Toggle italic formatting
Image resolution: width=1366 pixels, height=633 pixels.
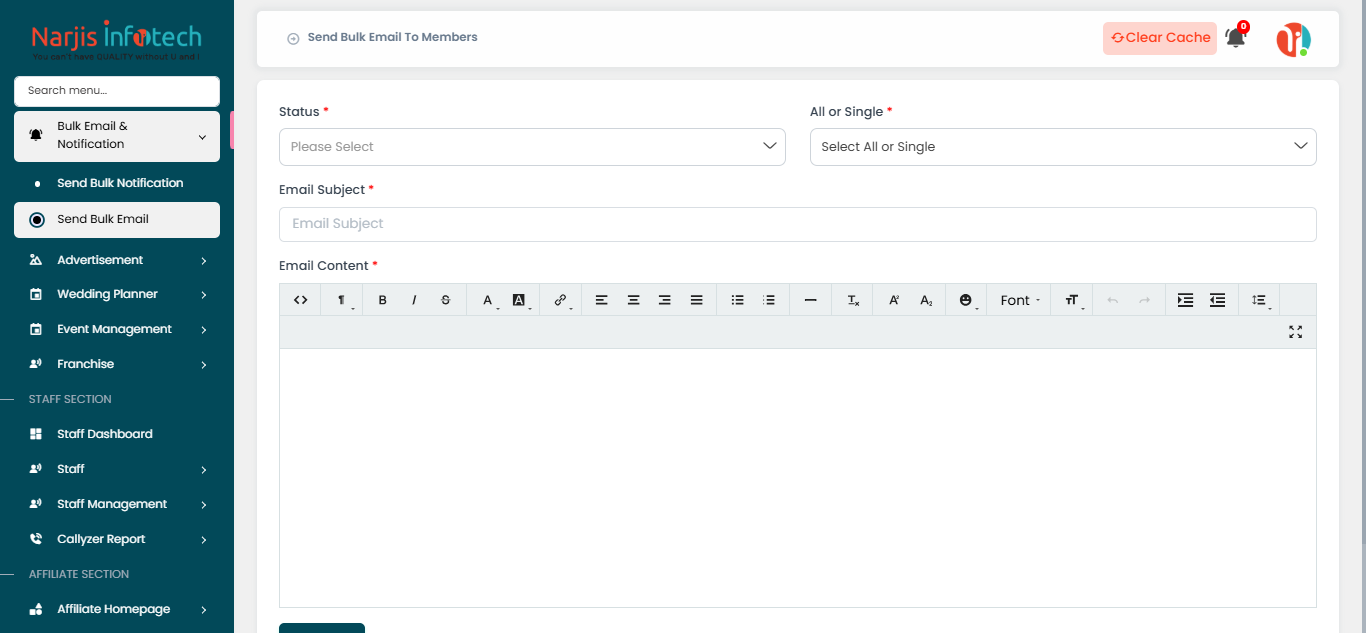pos(414,300)
